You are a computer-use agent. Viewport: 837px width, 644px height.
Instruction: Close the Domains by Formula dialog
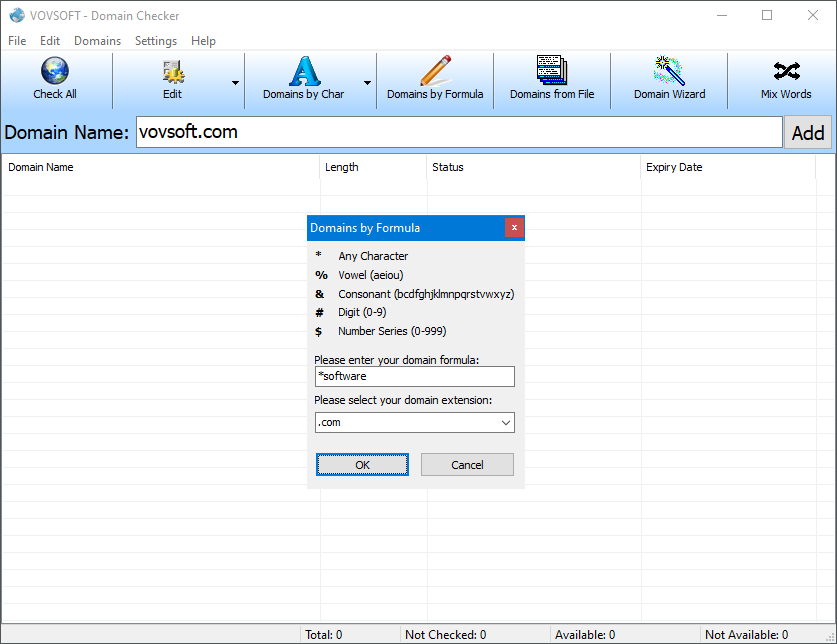point(514,227)
